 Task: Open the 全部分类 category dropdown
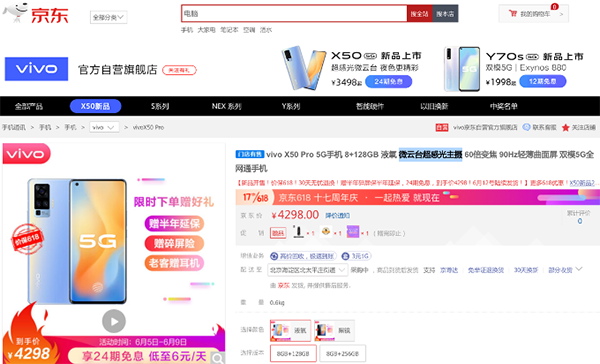tap(109, 17)
